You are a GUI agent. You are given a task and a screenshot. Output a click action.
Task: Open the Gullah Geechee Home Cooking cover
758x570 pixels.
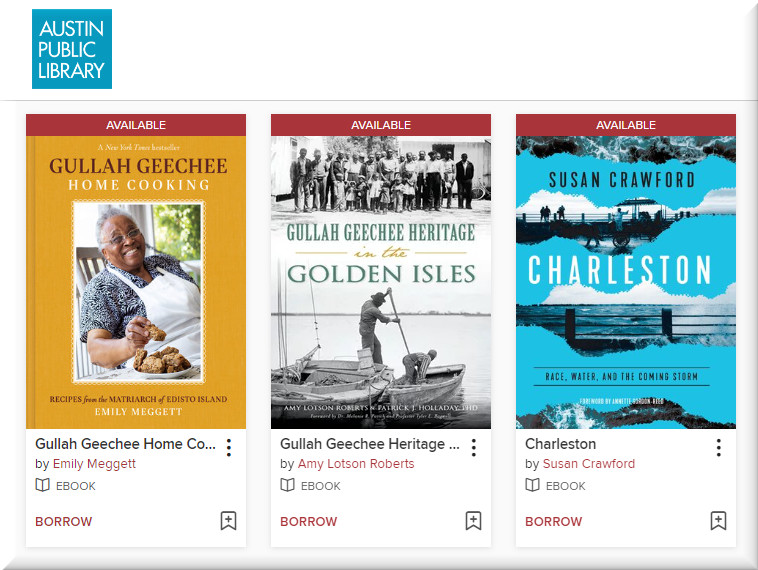click(136, 282)
